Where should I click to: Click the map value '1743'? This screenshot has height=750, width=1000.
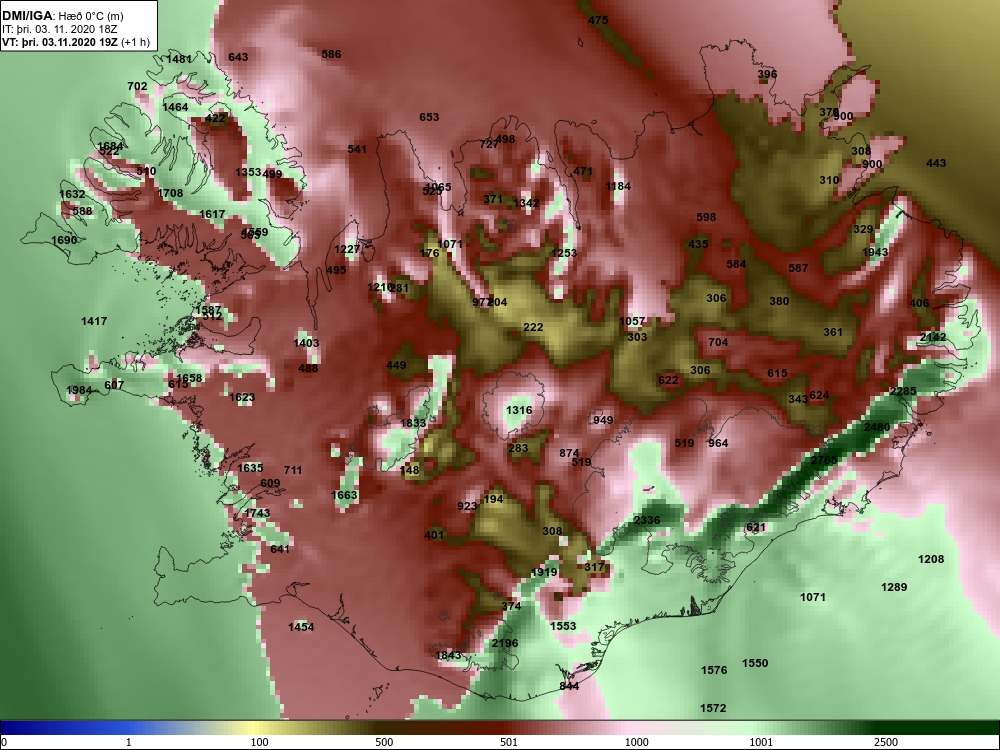point(257,513)
